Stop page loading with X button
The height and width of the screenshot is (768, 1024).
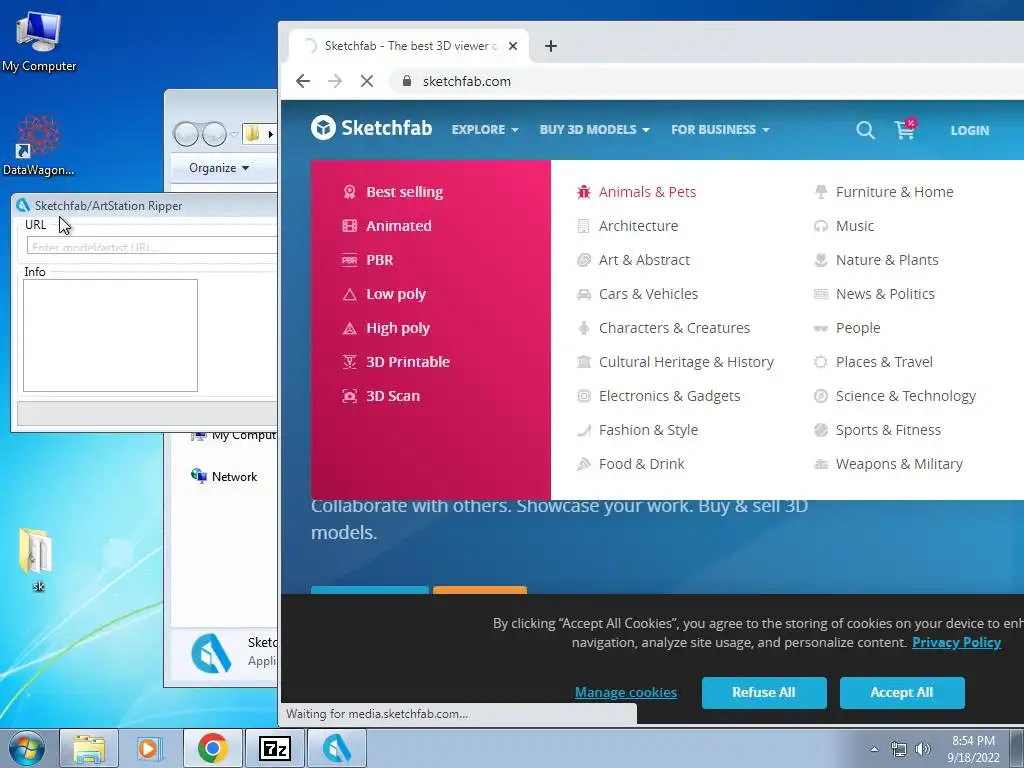click(367, 81)
